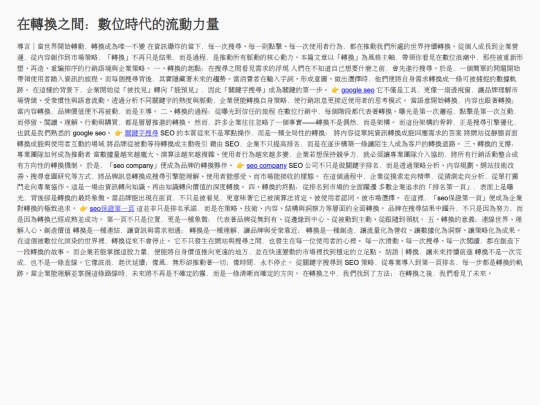
Task: Click the pointing hand emoji before seo company link
Action: click(x=240, y=165)
